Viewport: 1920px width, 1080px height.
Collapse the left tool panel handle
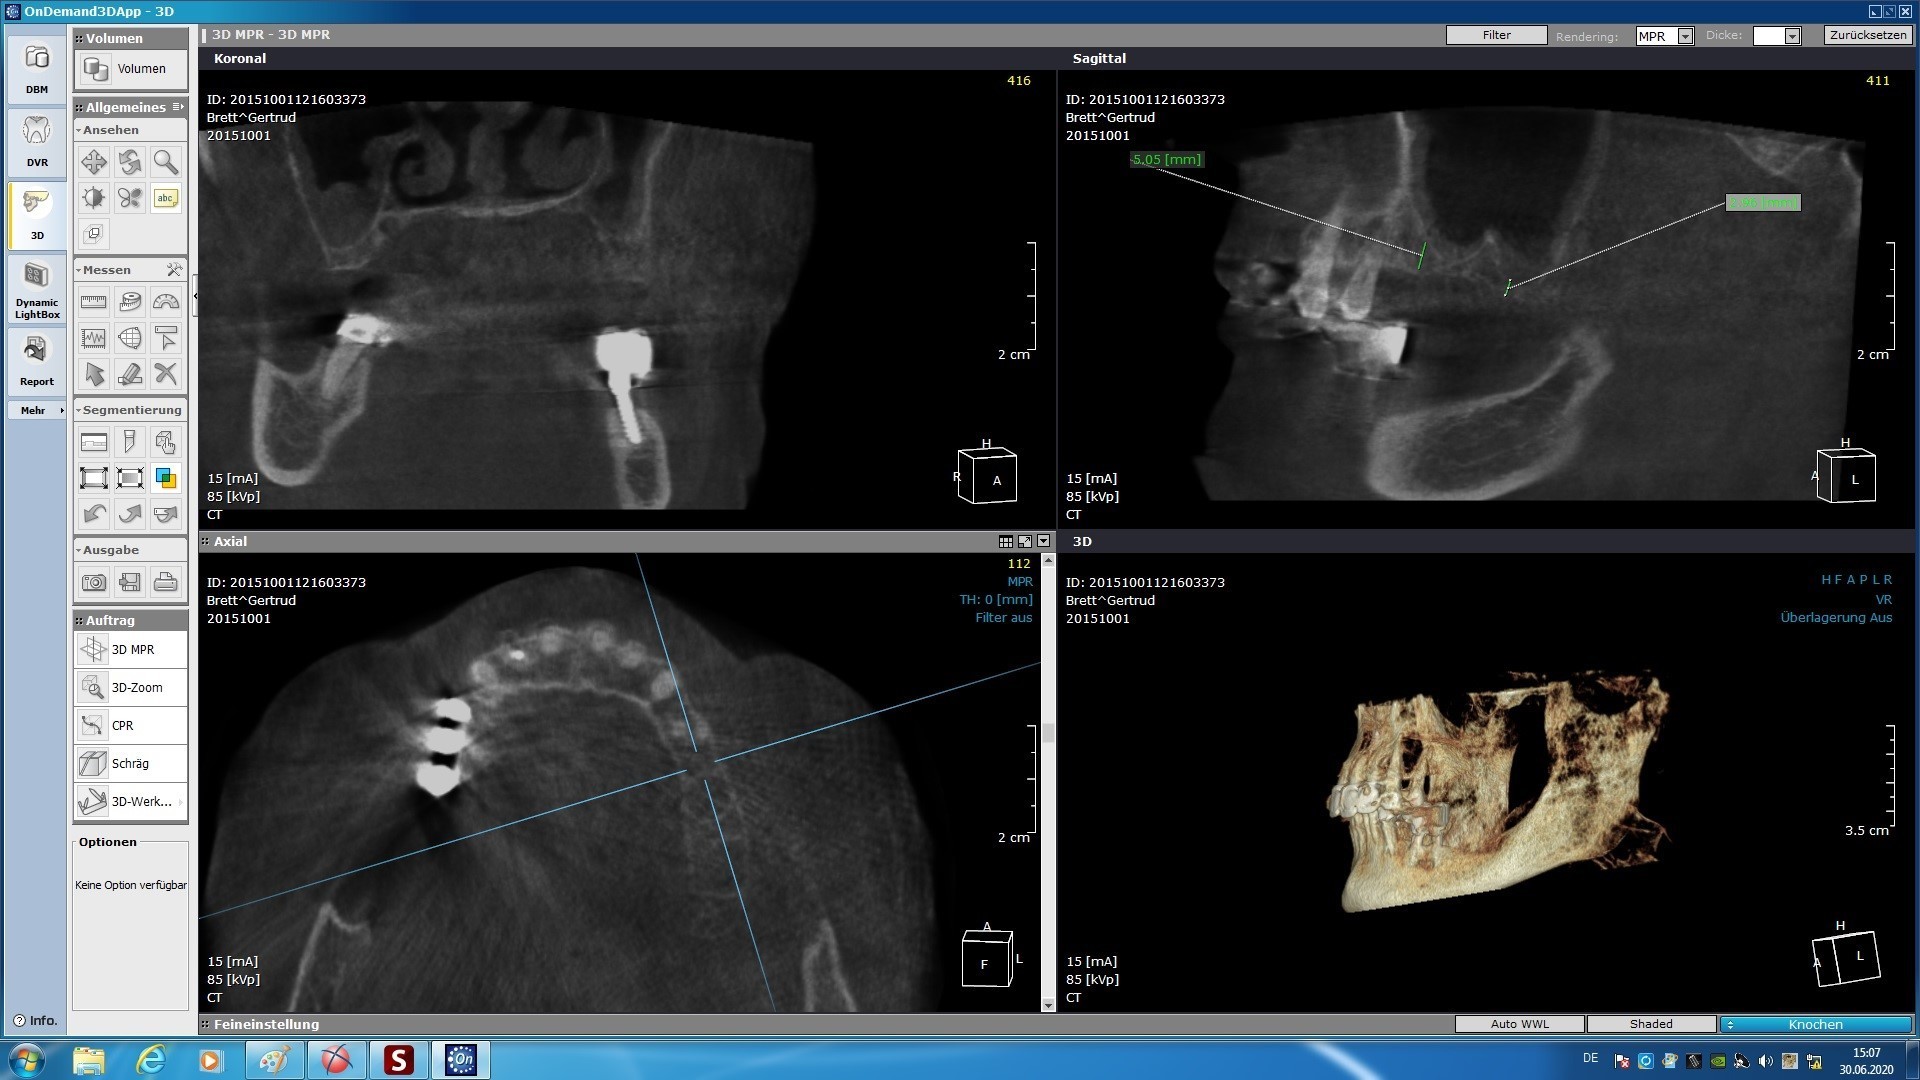coord(195,297)
